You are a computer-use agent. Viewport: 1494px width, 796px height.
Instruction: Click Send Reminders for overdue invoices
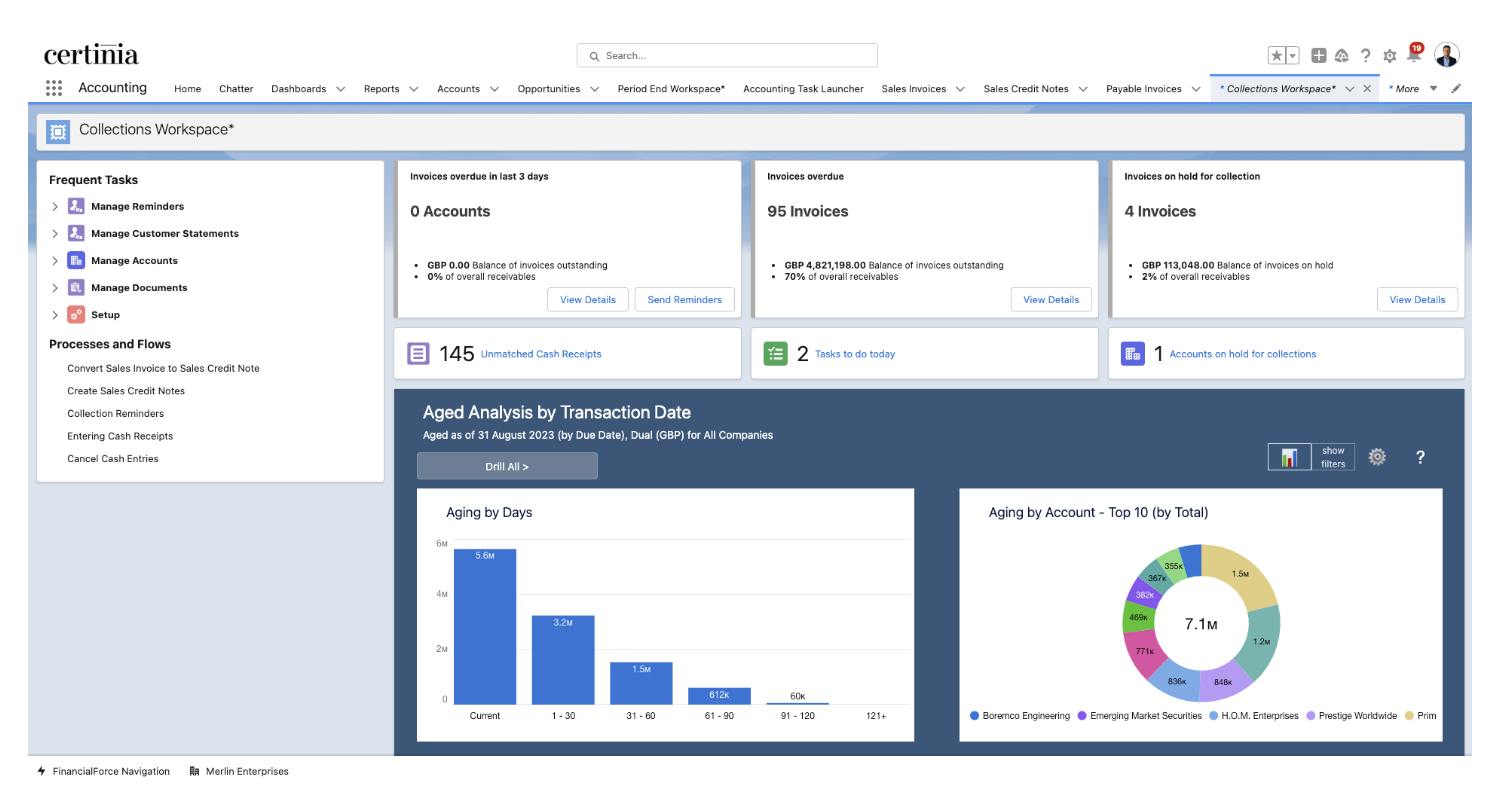tap(684, 299)
